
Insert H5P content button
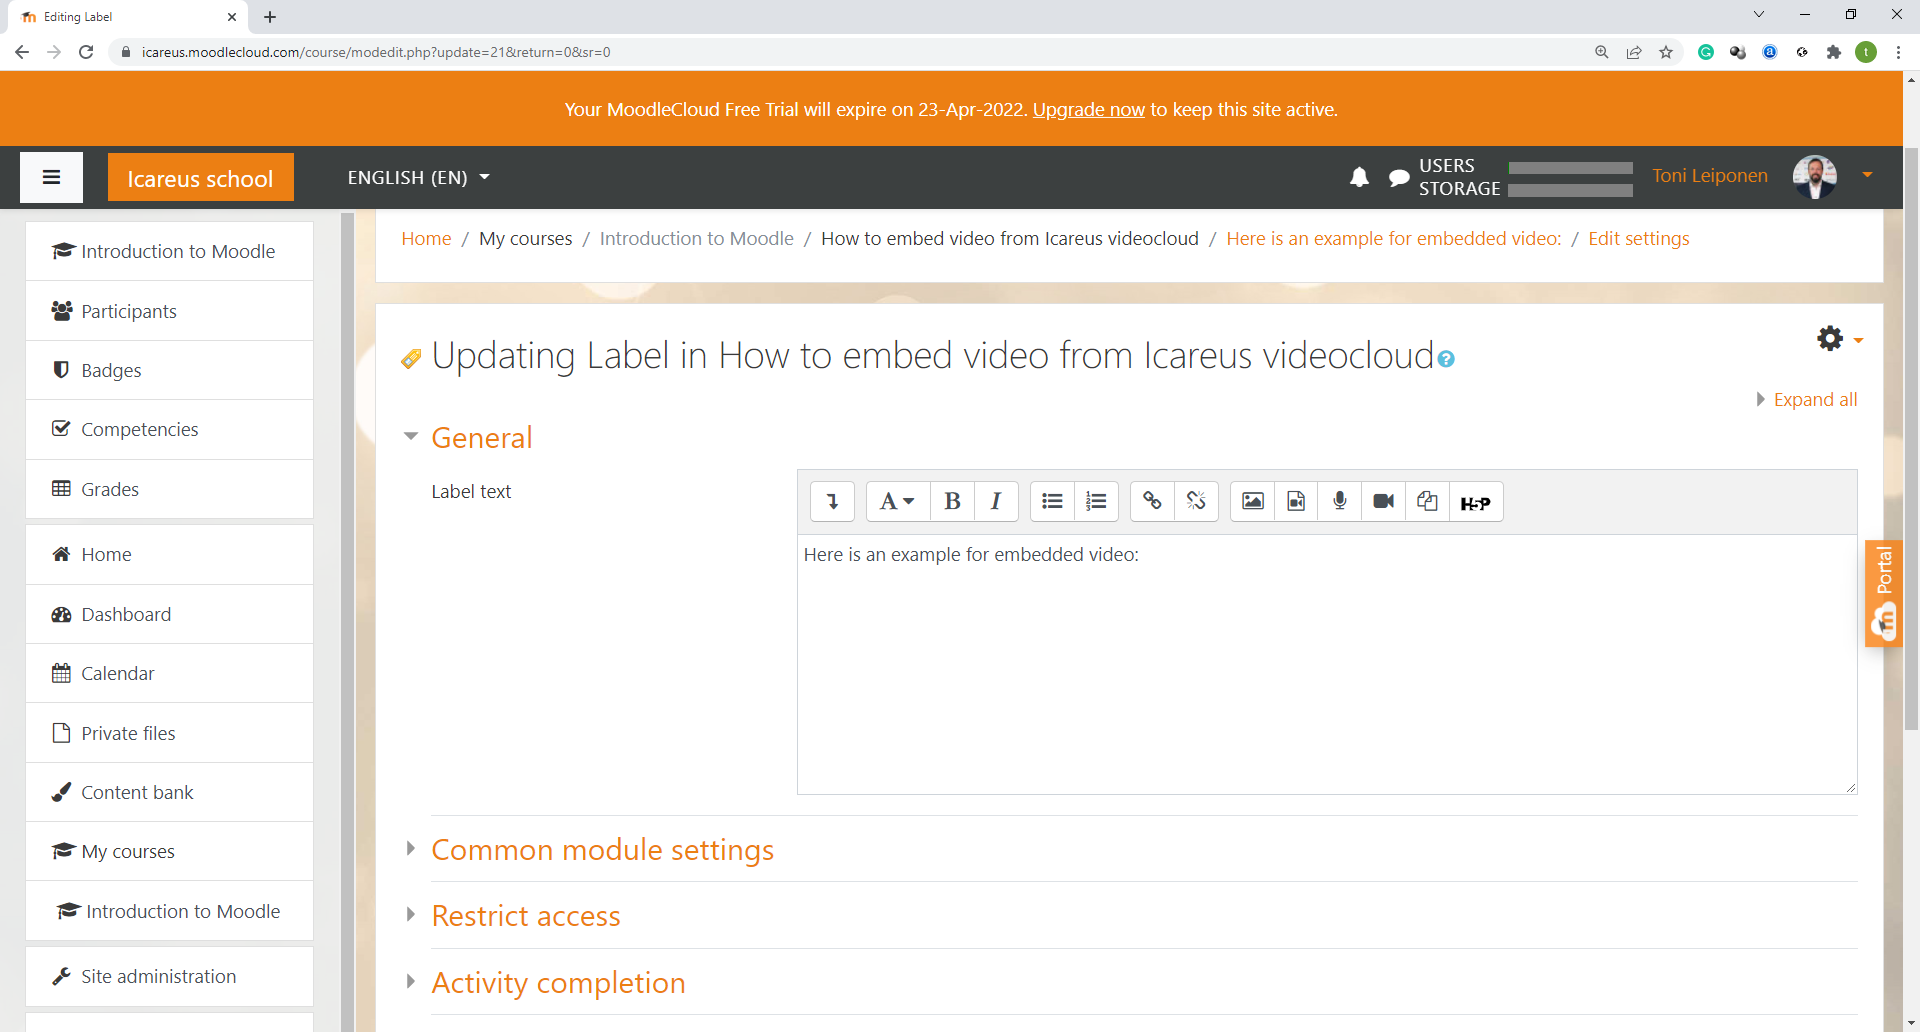[1475, 502]
